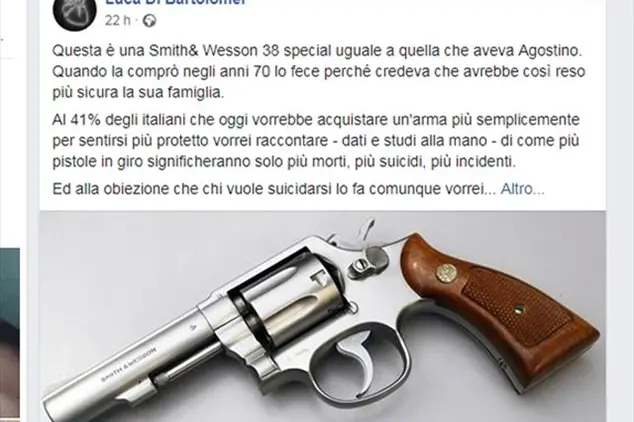The image size is (634, 422).
Task: Click the paragraph beginning 'Questa è una Smith& Wesson'
Action: tap(319, 72)
